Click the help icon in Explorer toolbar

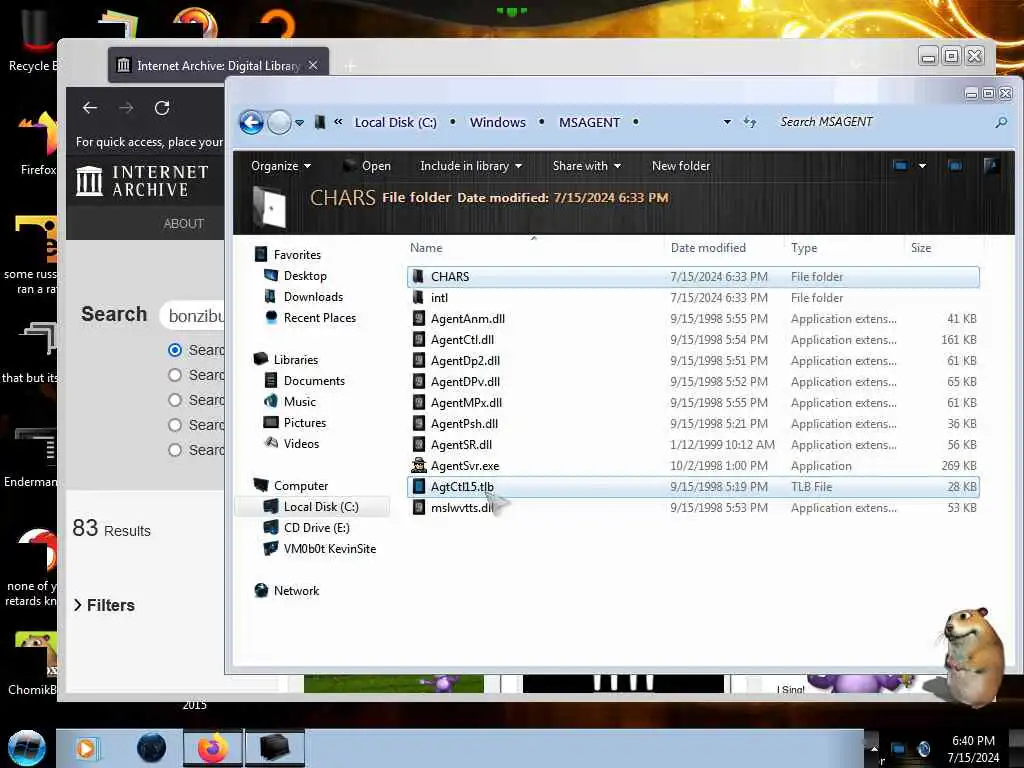pos(991,166)
